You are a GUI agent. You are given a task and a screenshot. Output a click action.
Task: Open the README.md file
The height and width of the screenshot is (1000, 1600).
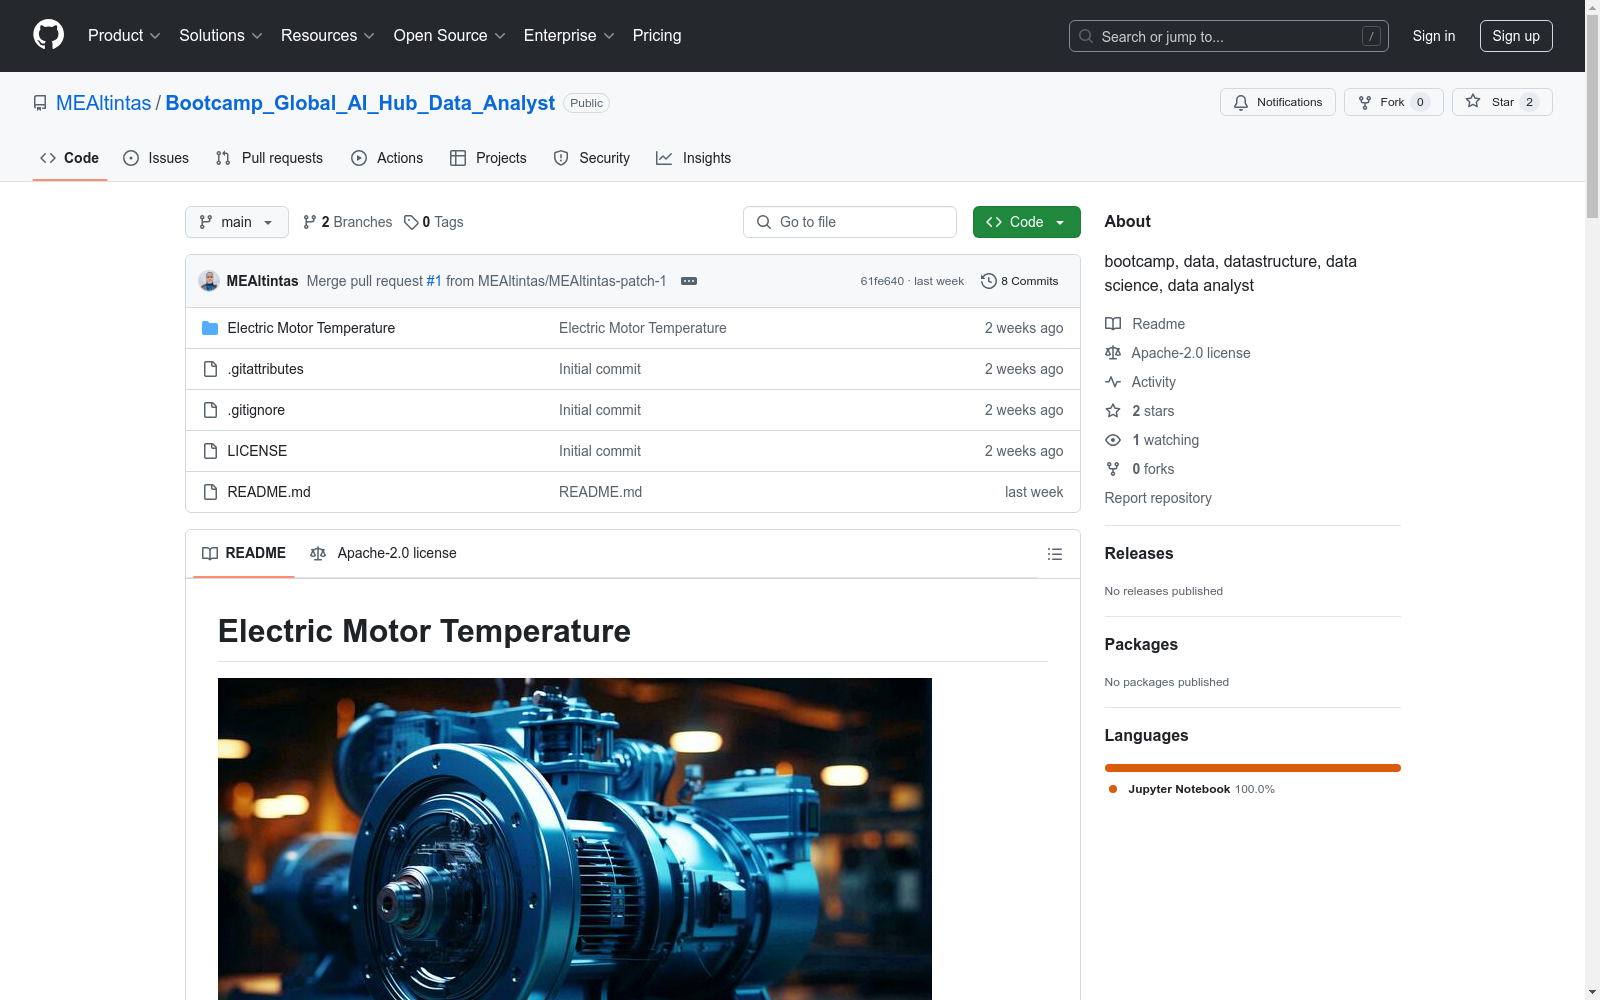click(269, 492)
